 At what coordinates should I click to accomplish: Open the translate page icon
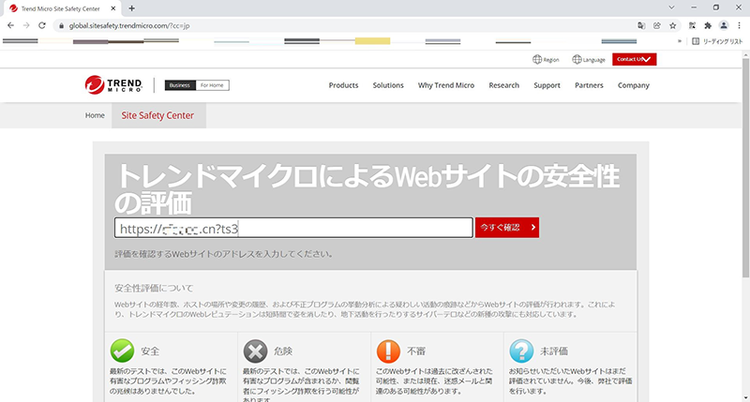[641, 26]
